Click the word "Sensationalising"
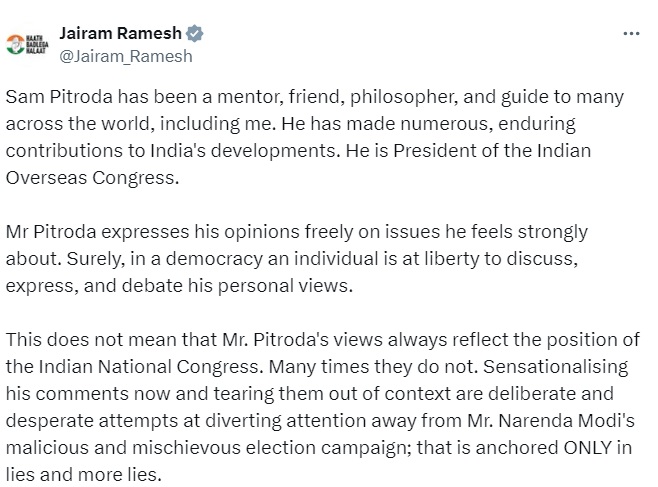 tap(556, 367)
